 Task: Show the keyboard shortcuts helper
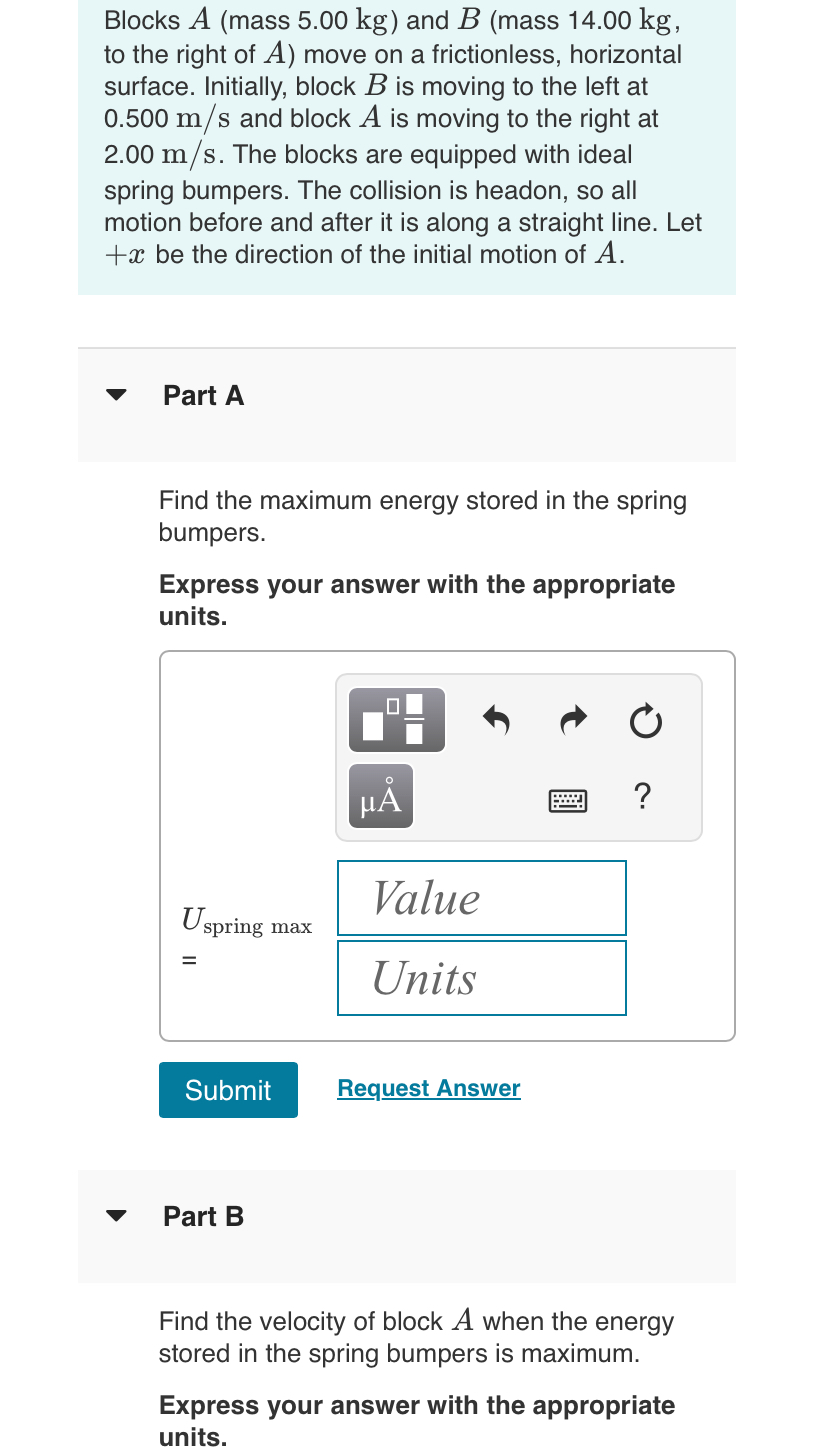[x=568, y=801]
